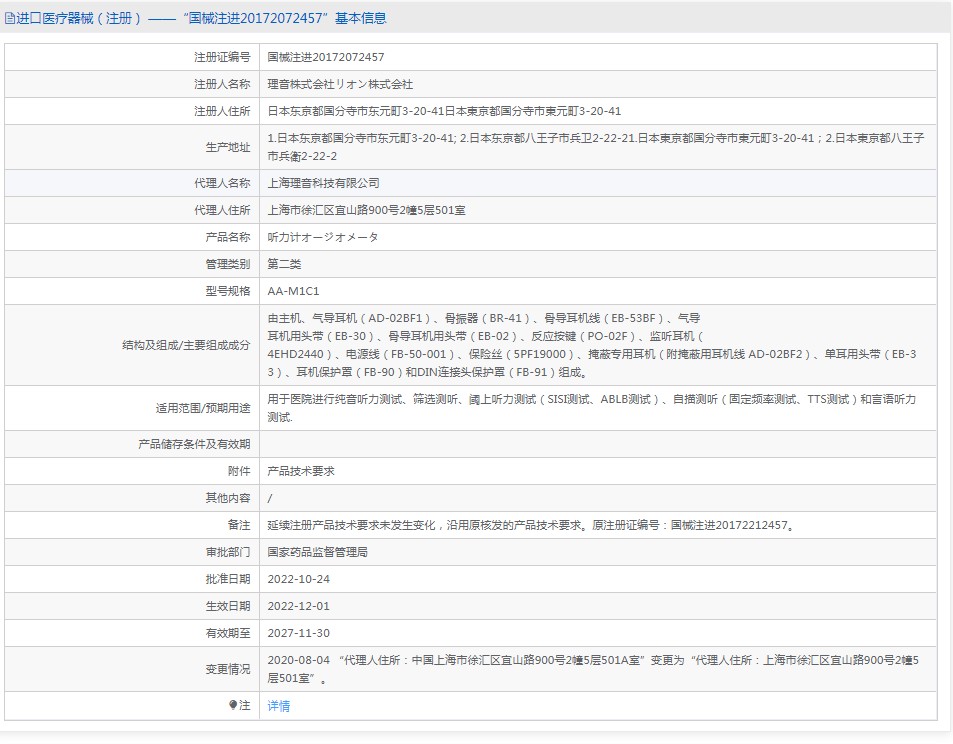Viewport: 953px width, 744px height.
Task: Click the 结构及组成/主要组成成分 label
Action: pos(186,345)
